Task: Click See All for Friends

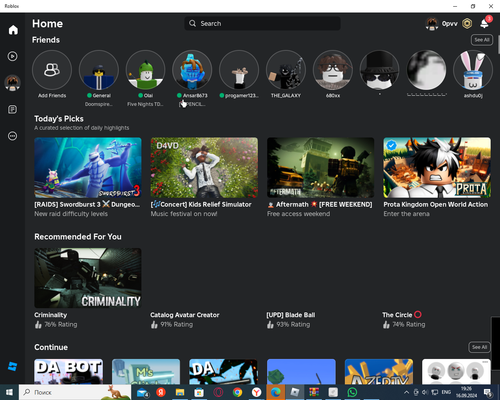Action: click(x=482, y=40)
